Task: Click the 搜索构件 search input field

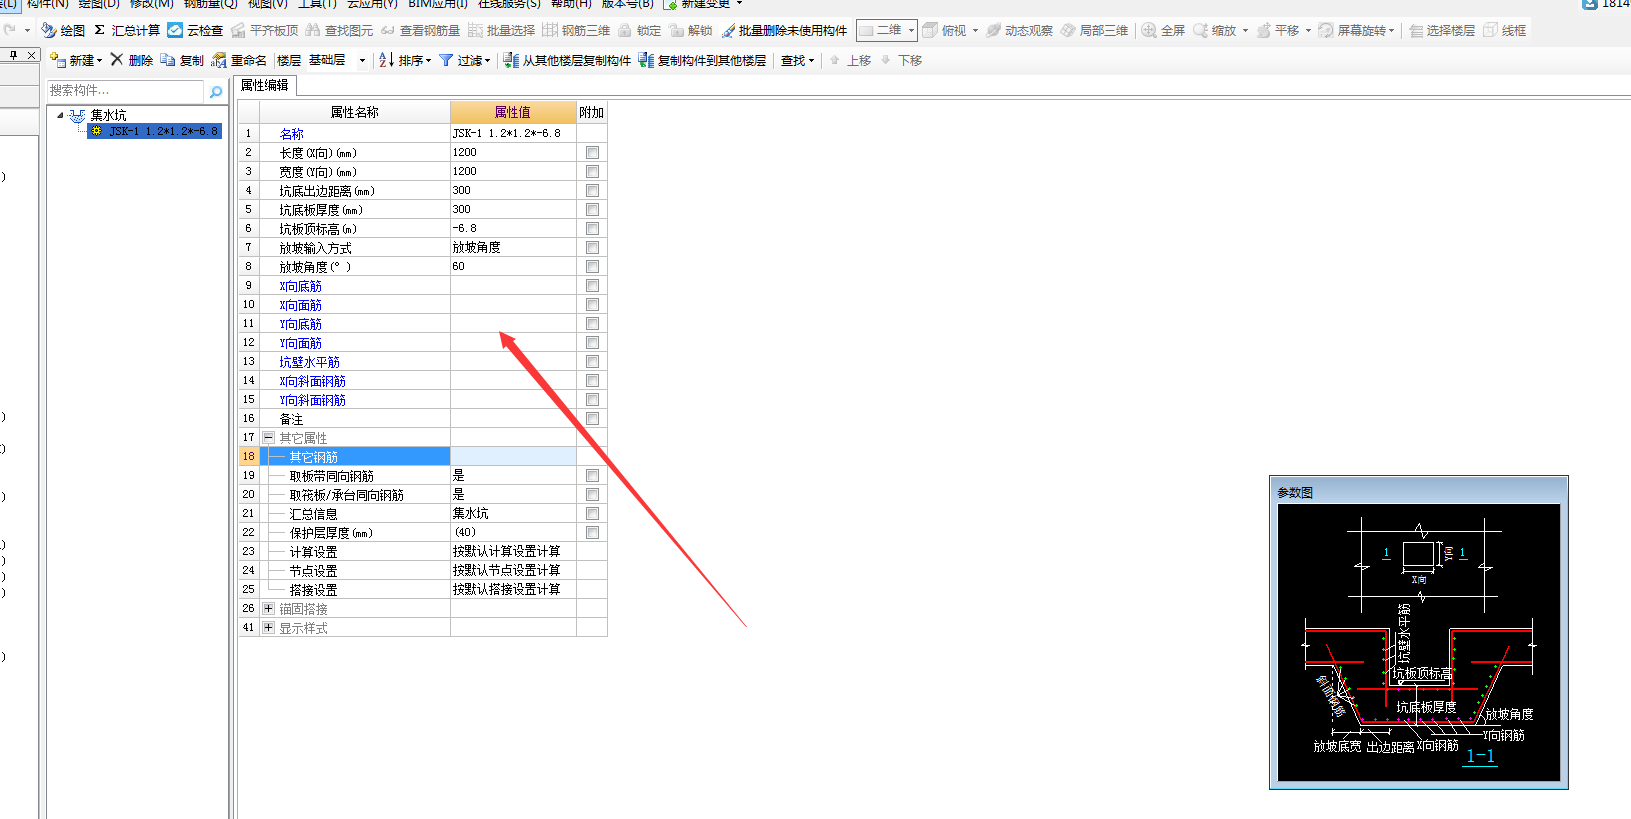Action: coord(126,91)
